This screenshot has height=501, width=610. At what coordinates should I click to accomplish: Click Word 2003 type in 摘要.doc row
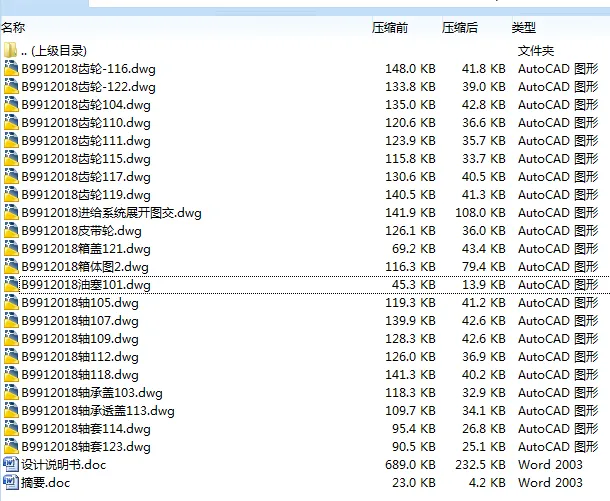click(x=550, y=482)
